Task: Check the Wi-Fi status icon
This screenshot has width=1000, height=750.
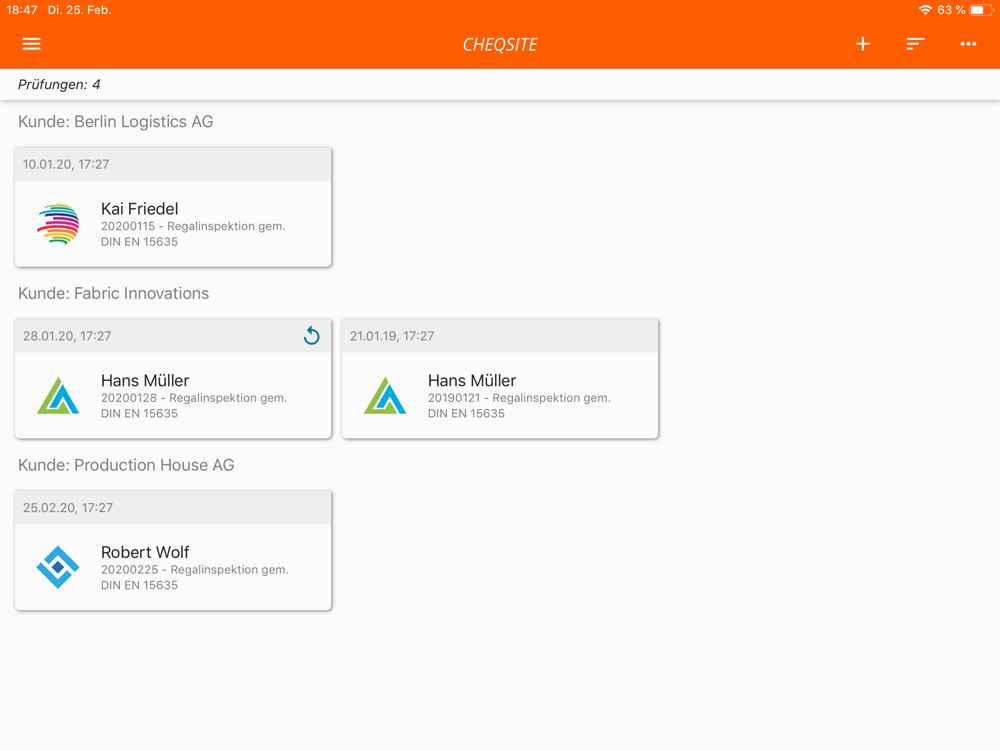Action: (925, 10)
